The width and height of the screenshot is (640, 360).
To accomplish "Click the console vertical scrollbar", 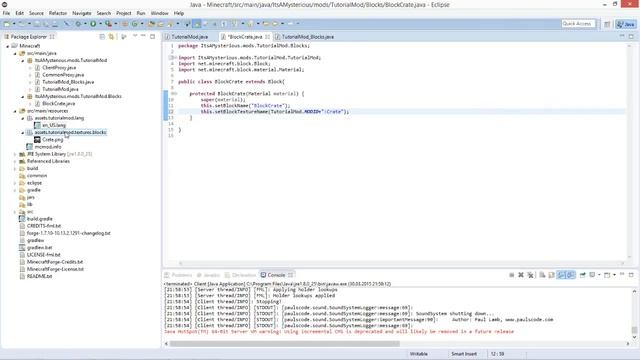I will tap(634, 314).
